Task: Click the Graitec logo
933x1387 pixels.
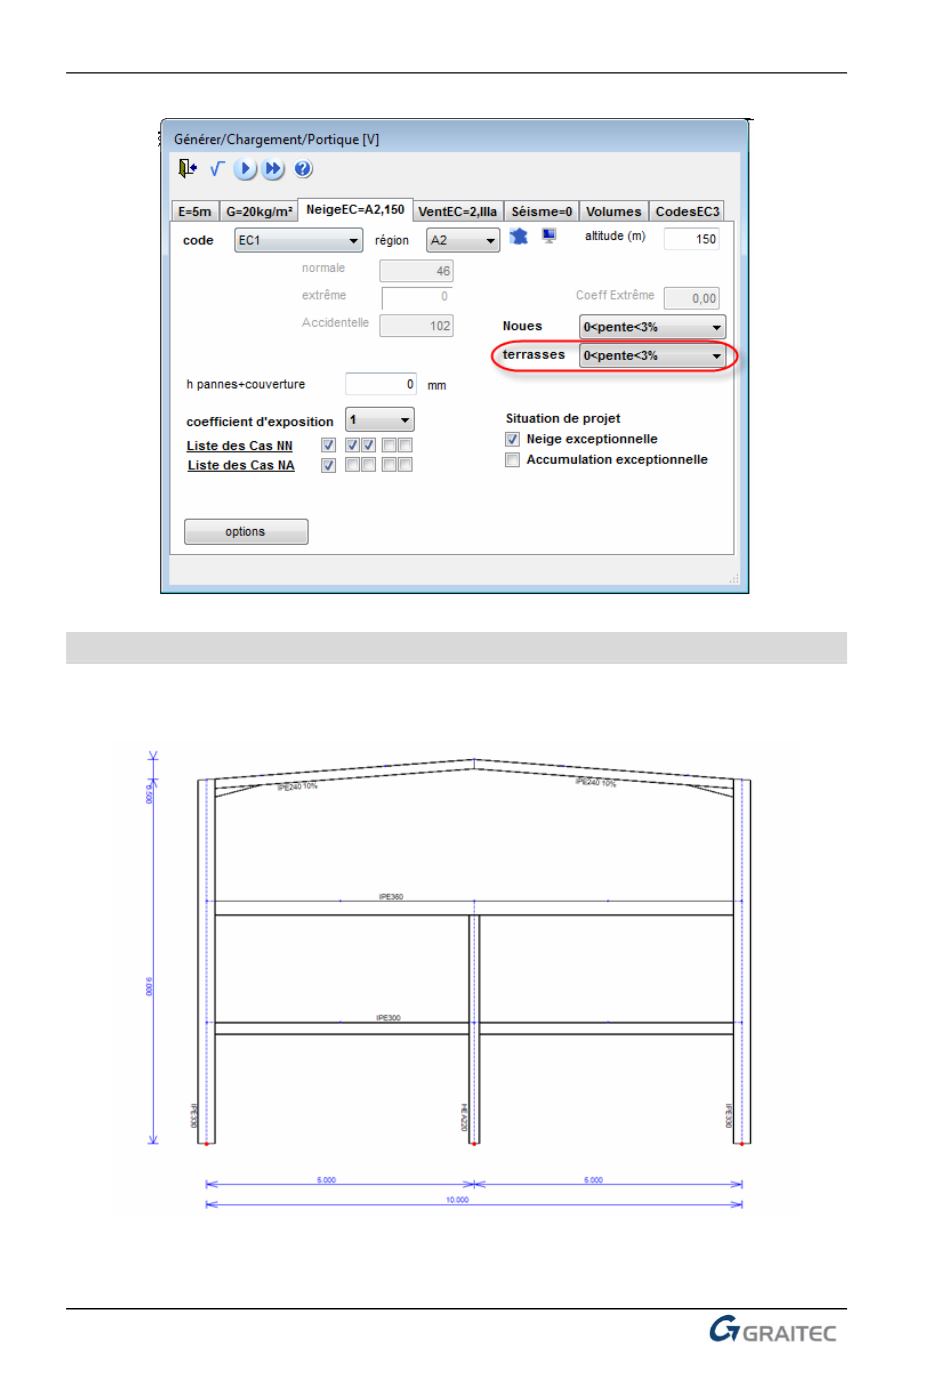Action: [x=772, y=1331]
